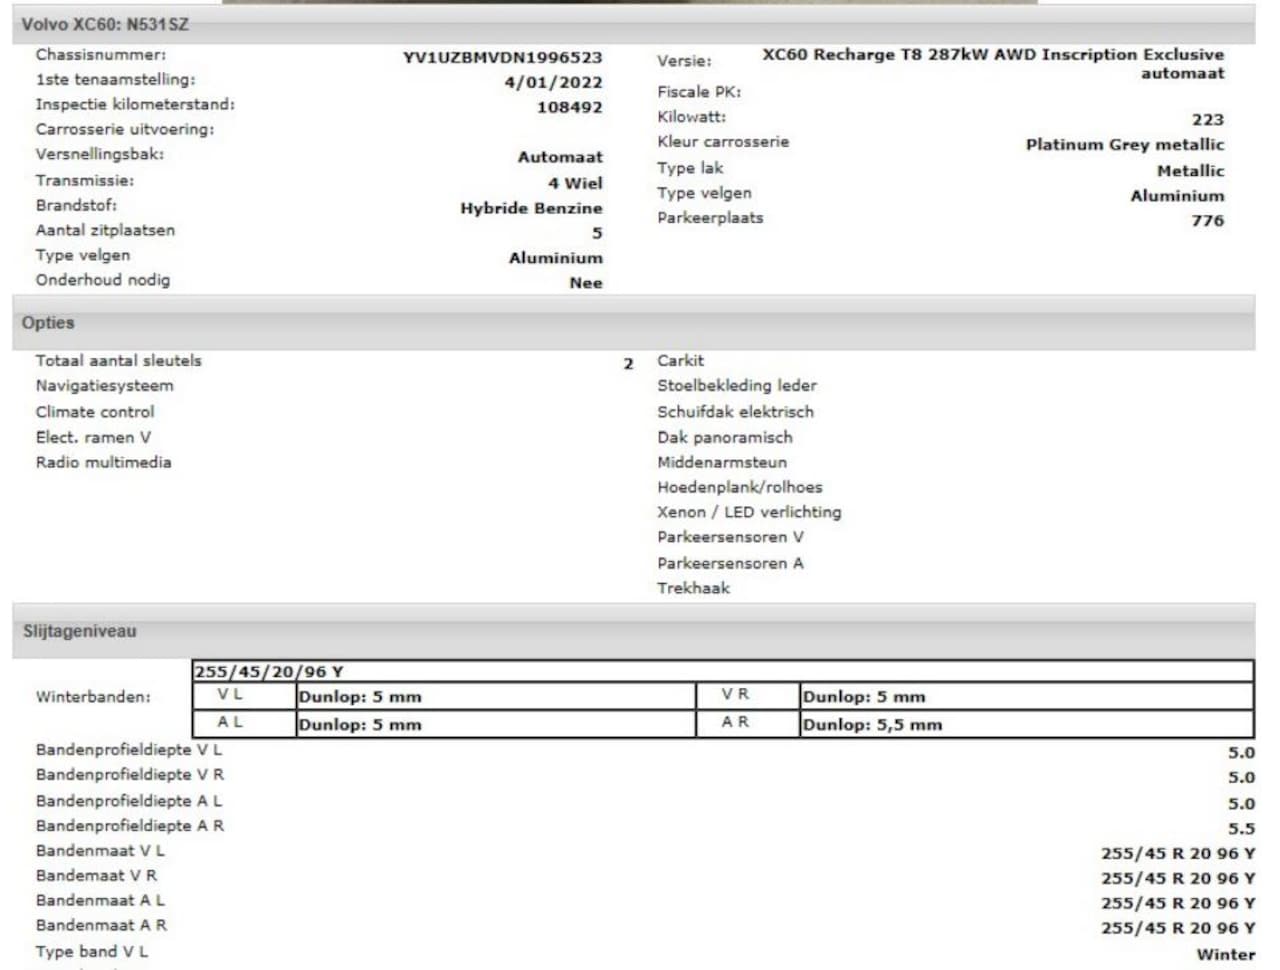Click the Bandenprofieldiepte A R value 5.5

1241,829
